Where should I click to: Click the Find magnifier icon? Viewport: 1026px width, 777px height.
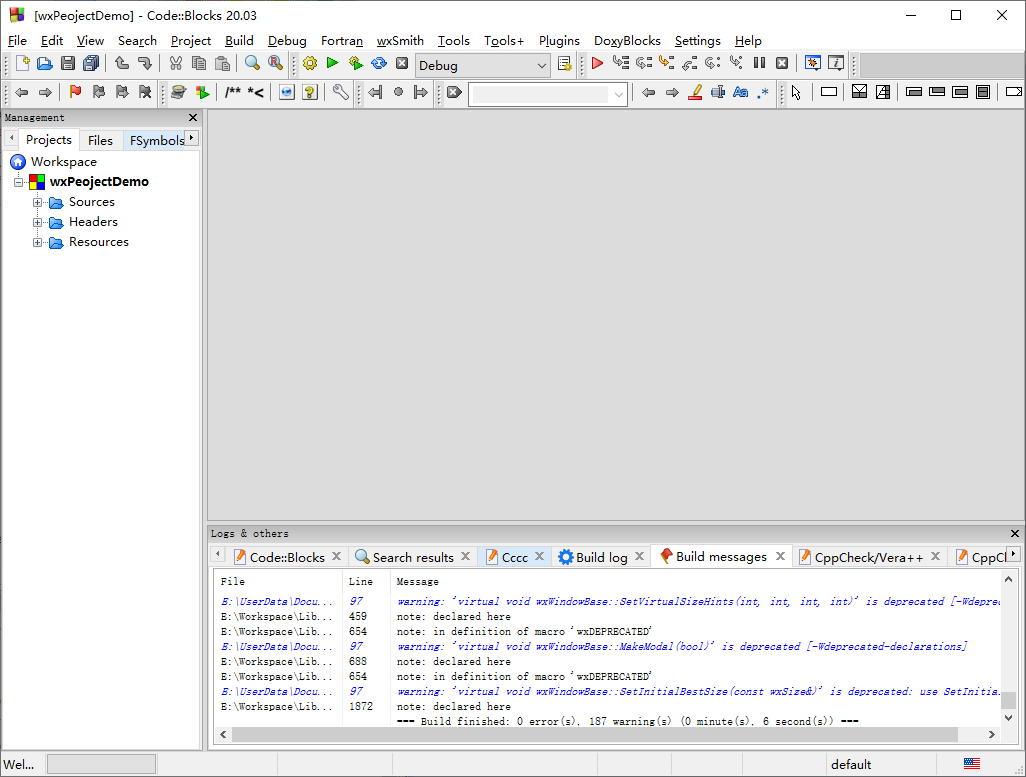click(252, 63)
